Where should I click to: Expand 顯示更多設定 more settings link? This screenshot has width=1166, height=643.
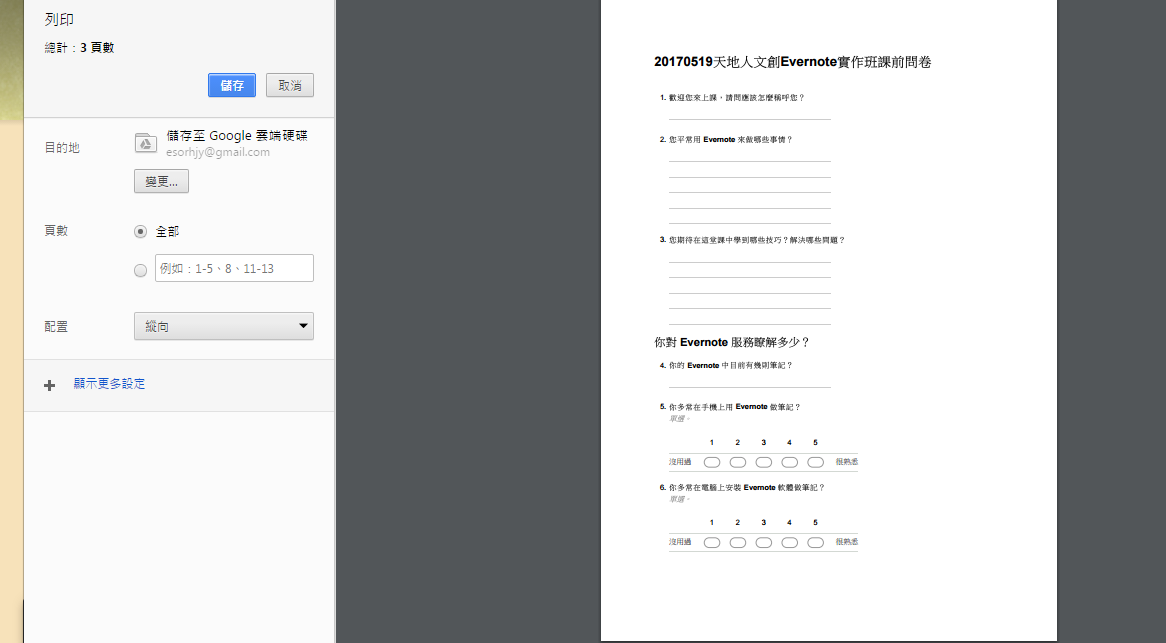(x=109, y=384)
